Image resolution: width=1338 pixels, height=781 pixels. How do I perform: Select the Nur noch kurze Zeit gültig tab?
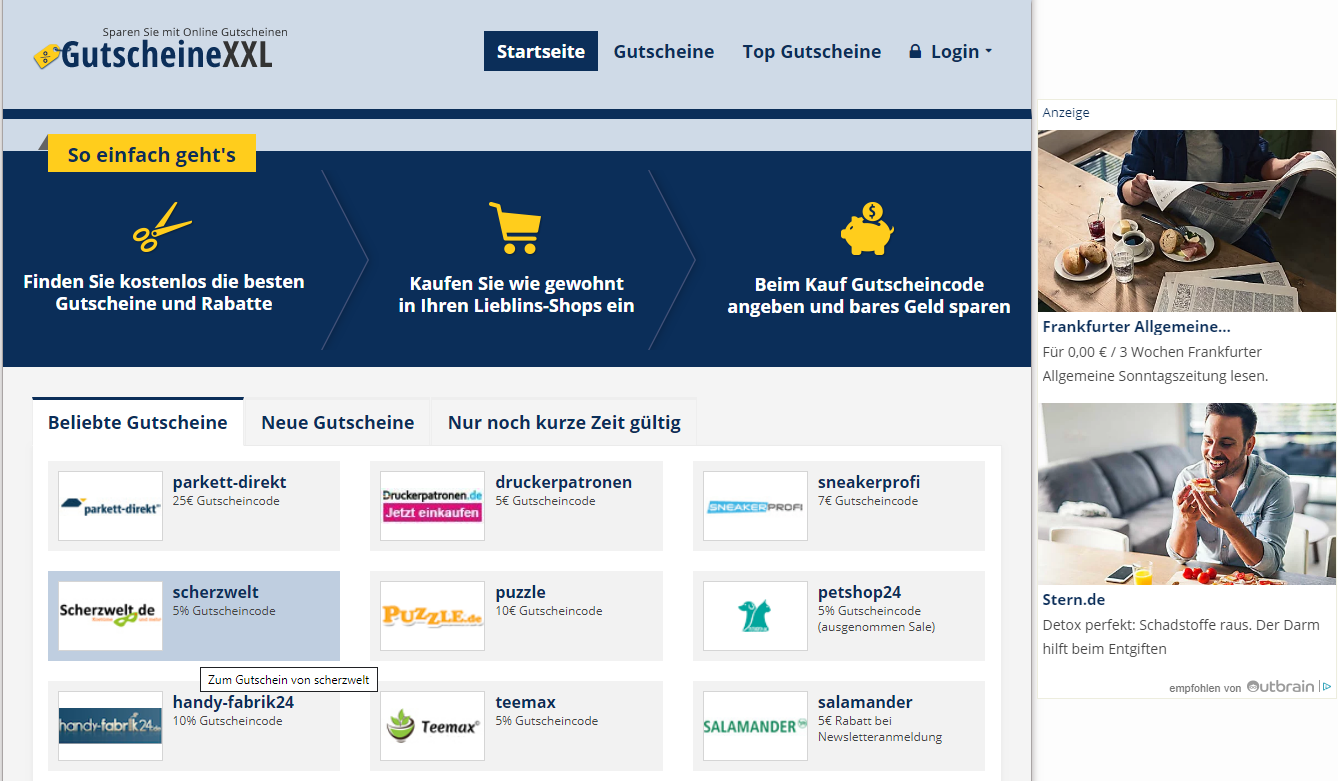tap(564, 422)
